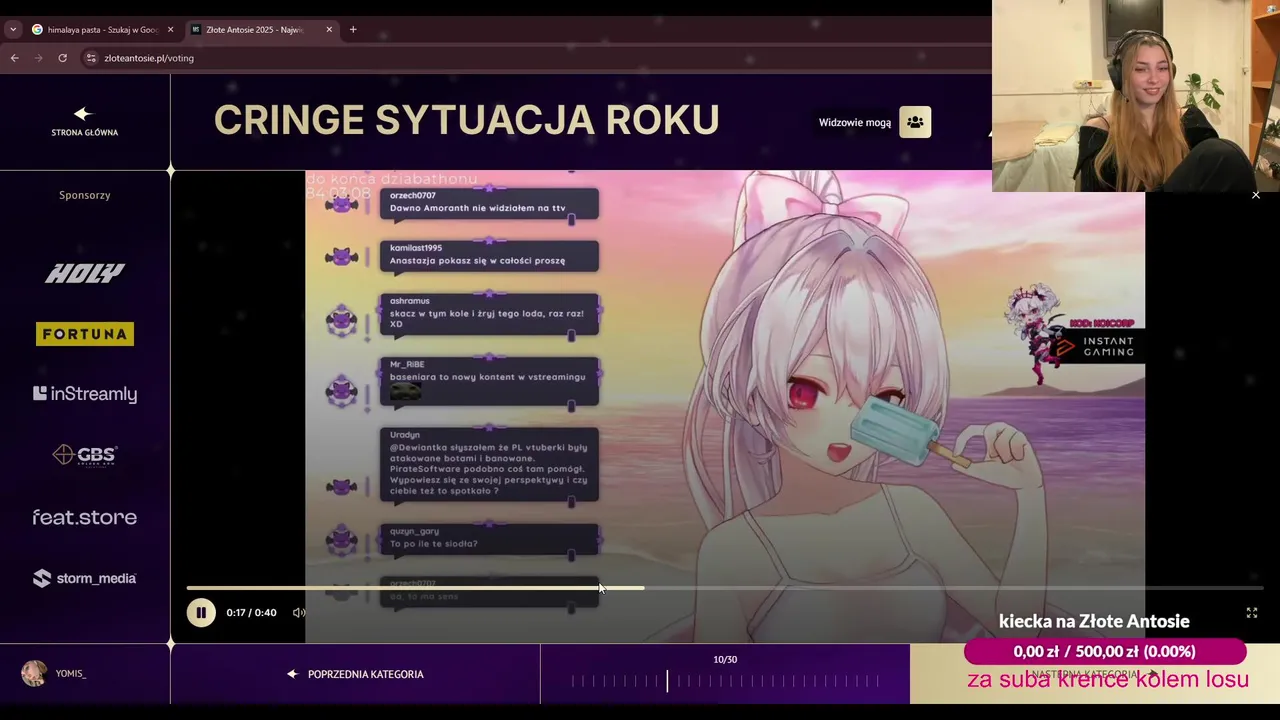Seek the video progress bar
The image size is (1280, 720).
tap(725, 588)
